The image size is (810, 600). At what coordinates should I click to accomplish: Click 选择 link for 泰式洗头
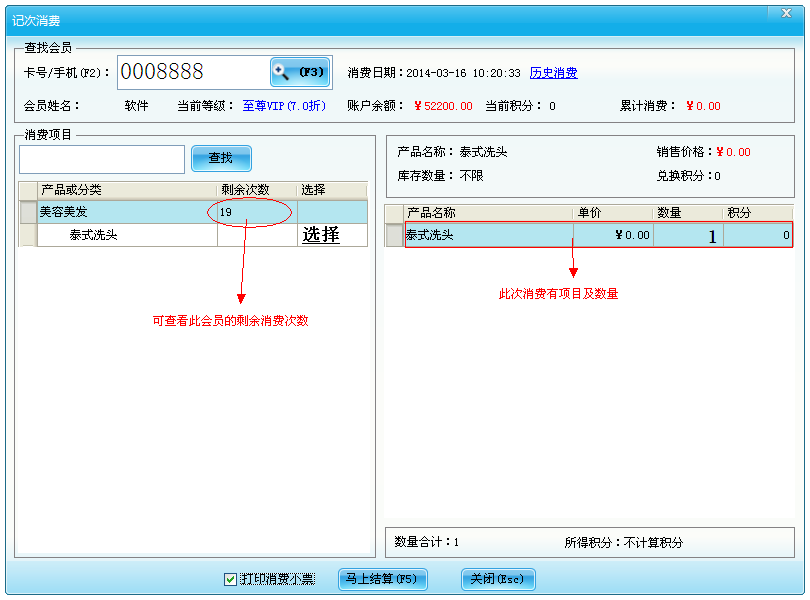pyautogui.click(x=321, y=235)
